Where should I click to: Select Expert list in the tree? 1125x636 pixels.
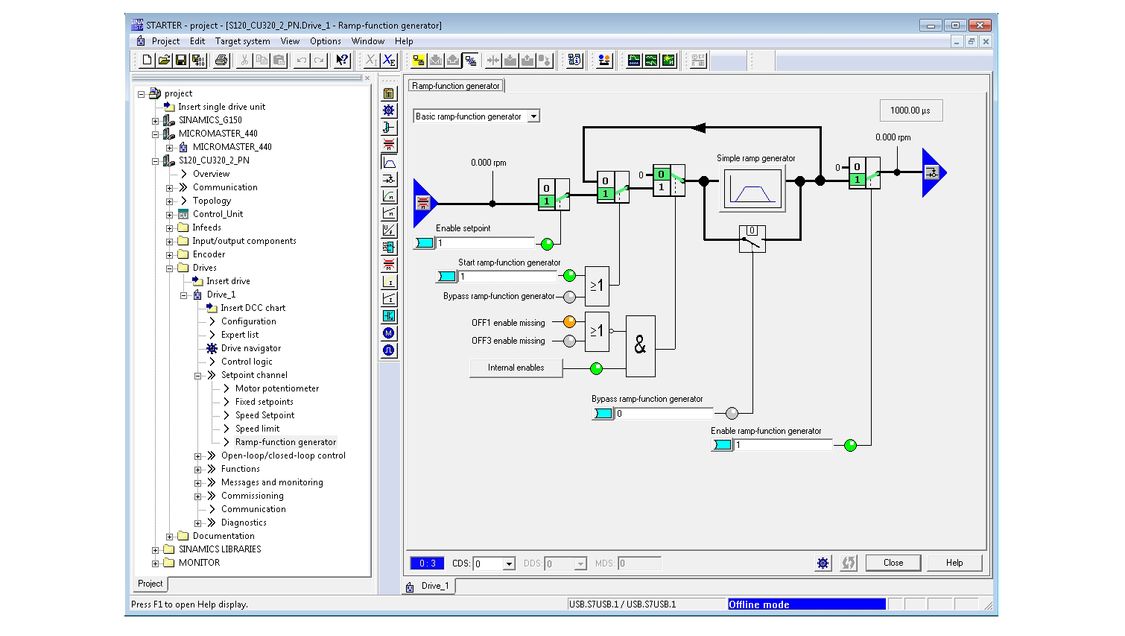(x=240, y=335)
